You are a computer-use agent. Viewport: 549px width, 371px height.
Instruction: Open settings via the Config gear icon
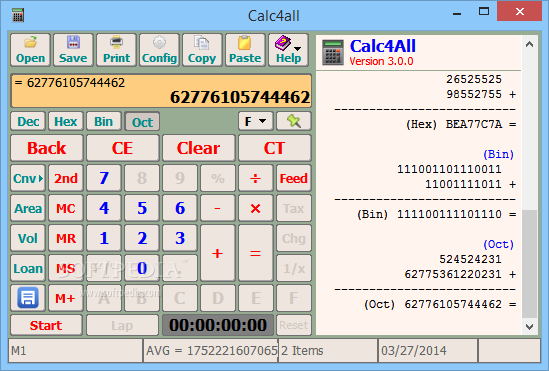coord(159,50)
